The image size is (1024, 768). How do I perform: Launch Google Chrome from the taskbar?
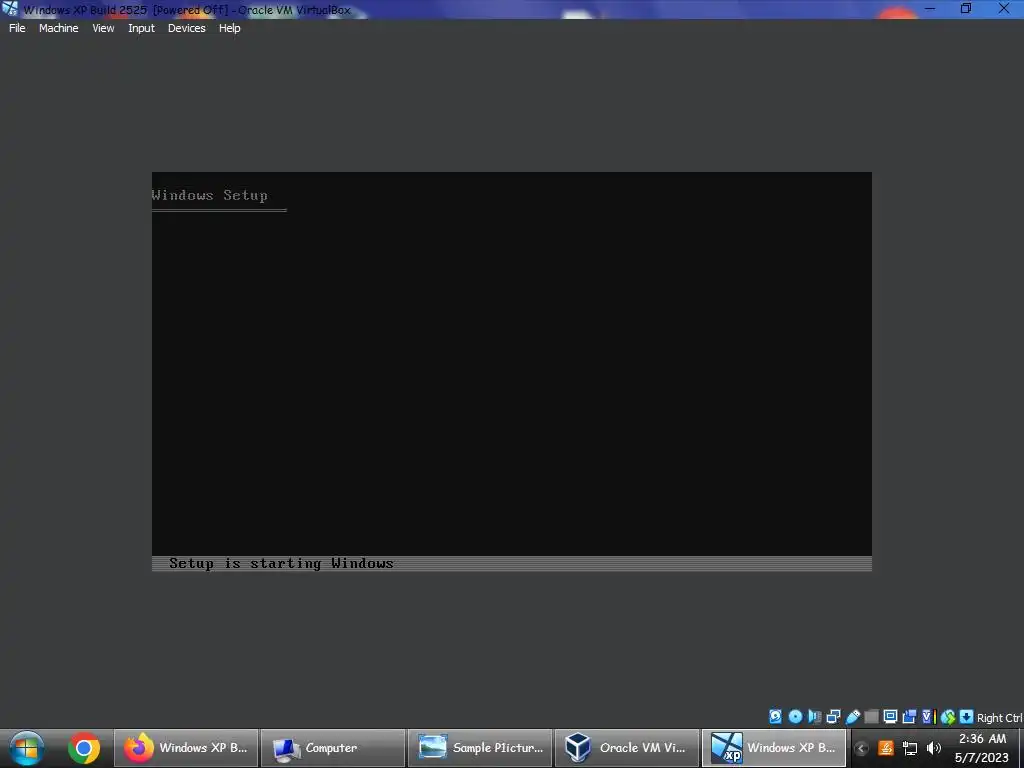pos(84,748)
